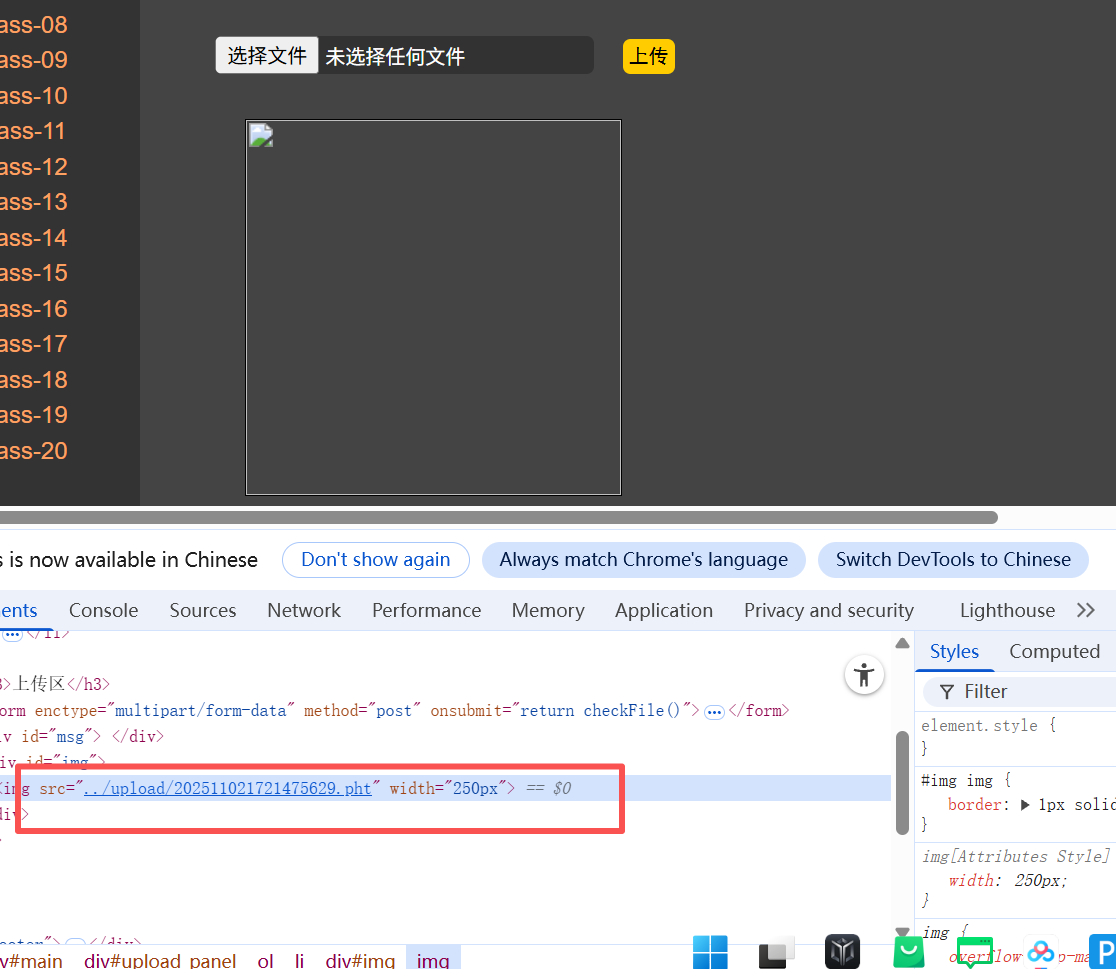1116x969 pixels.
Task: Click the yellow 上传 upload button
Action: click(x=648, y=56)
